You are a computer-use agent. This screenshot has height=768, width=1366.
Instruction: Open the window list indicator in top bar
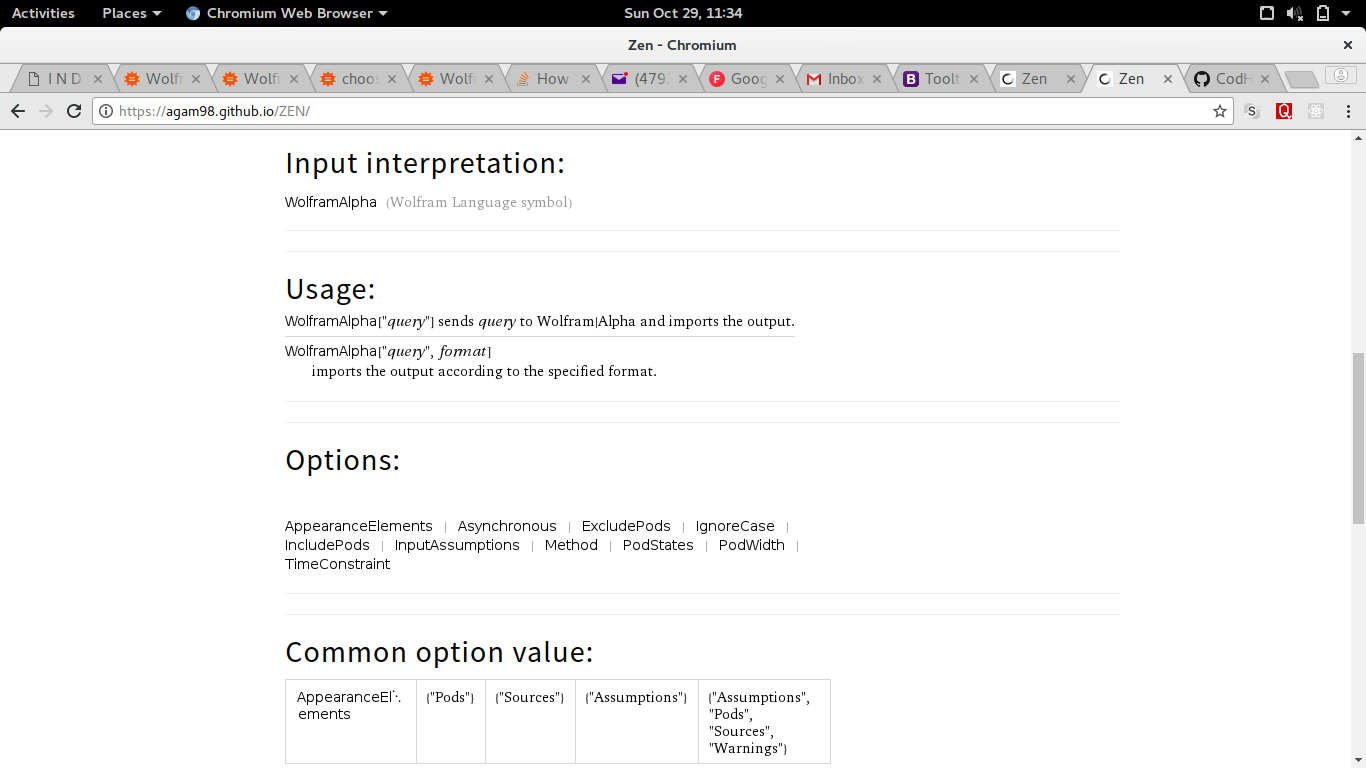point(1267,13)
